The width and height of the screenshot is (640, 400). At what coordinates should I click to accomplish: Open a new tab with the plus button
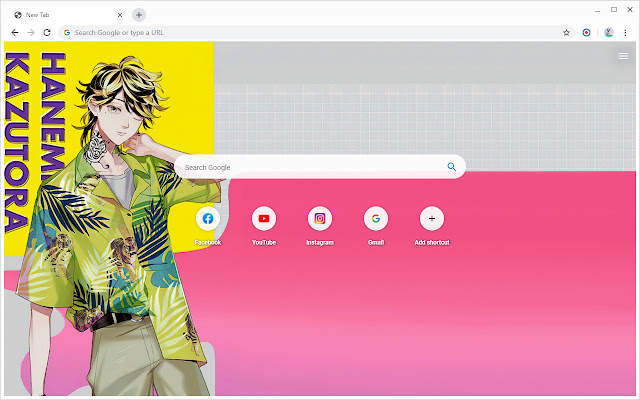[x=139, y=15]
